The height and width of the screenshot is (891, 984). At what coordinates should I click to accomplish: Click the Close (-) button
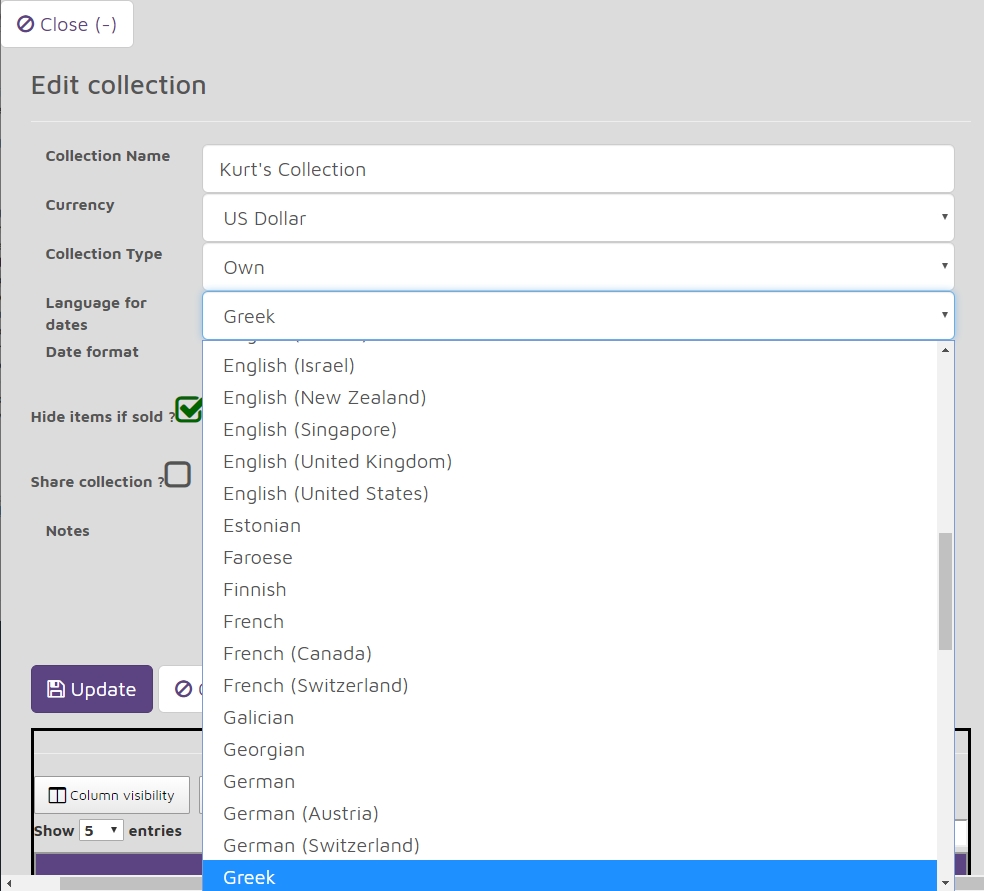67,24
